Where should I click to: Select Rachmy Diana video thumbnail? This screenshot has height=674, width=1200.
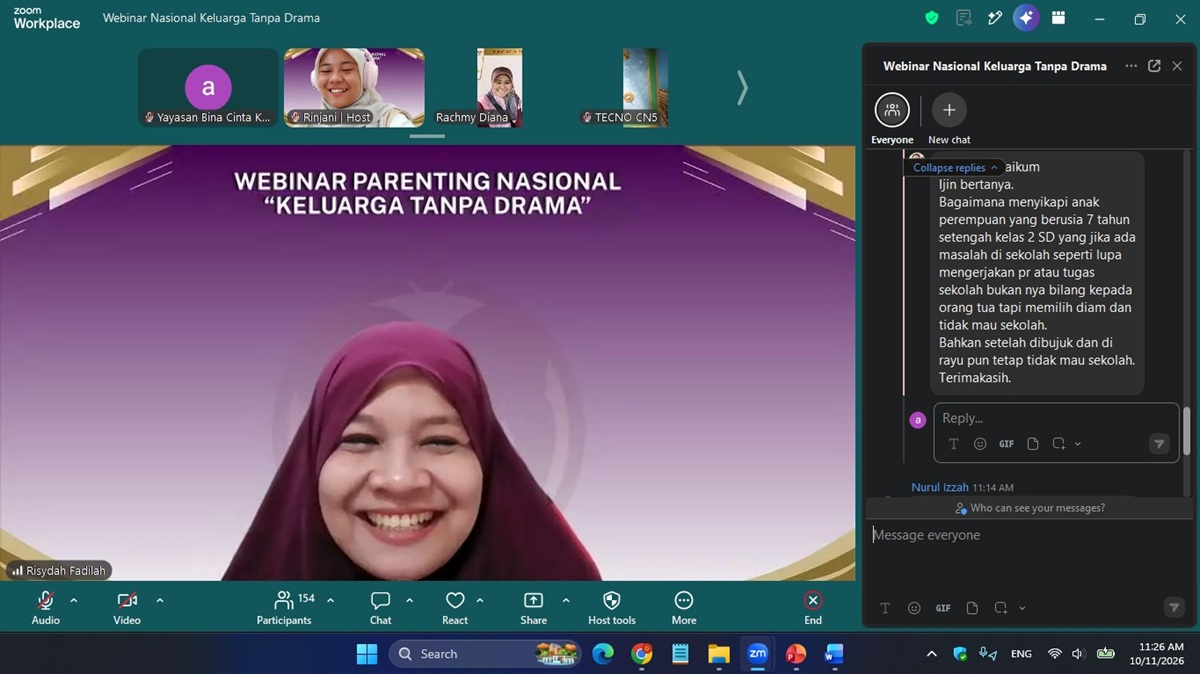pos(499,88)
